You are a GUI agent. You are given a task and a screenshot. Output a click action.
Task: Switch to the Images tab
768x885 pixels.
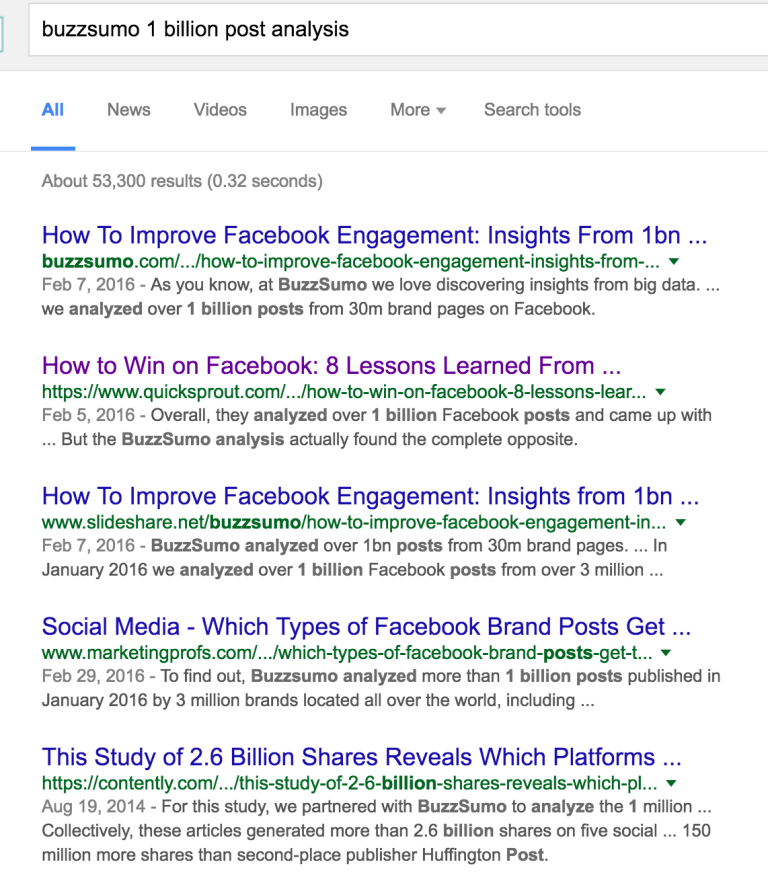318,110
